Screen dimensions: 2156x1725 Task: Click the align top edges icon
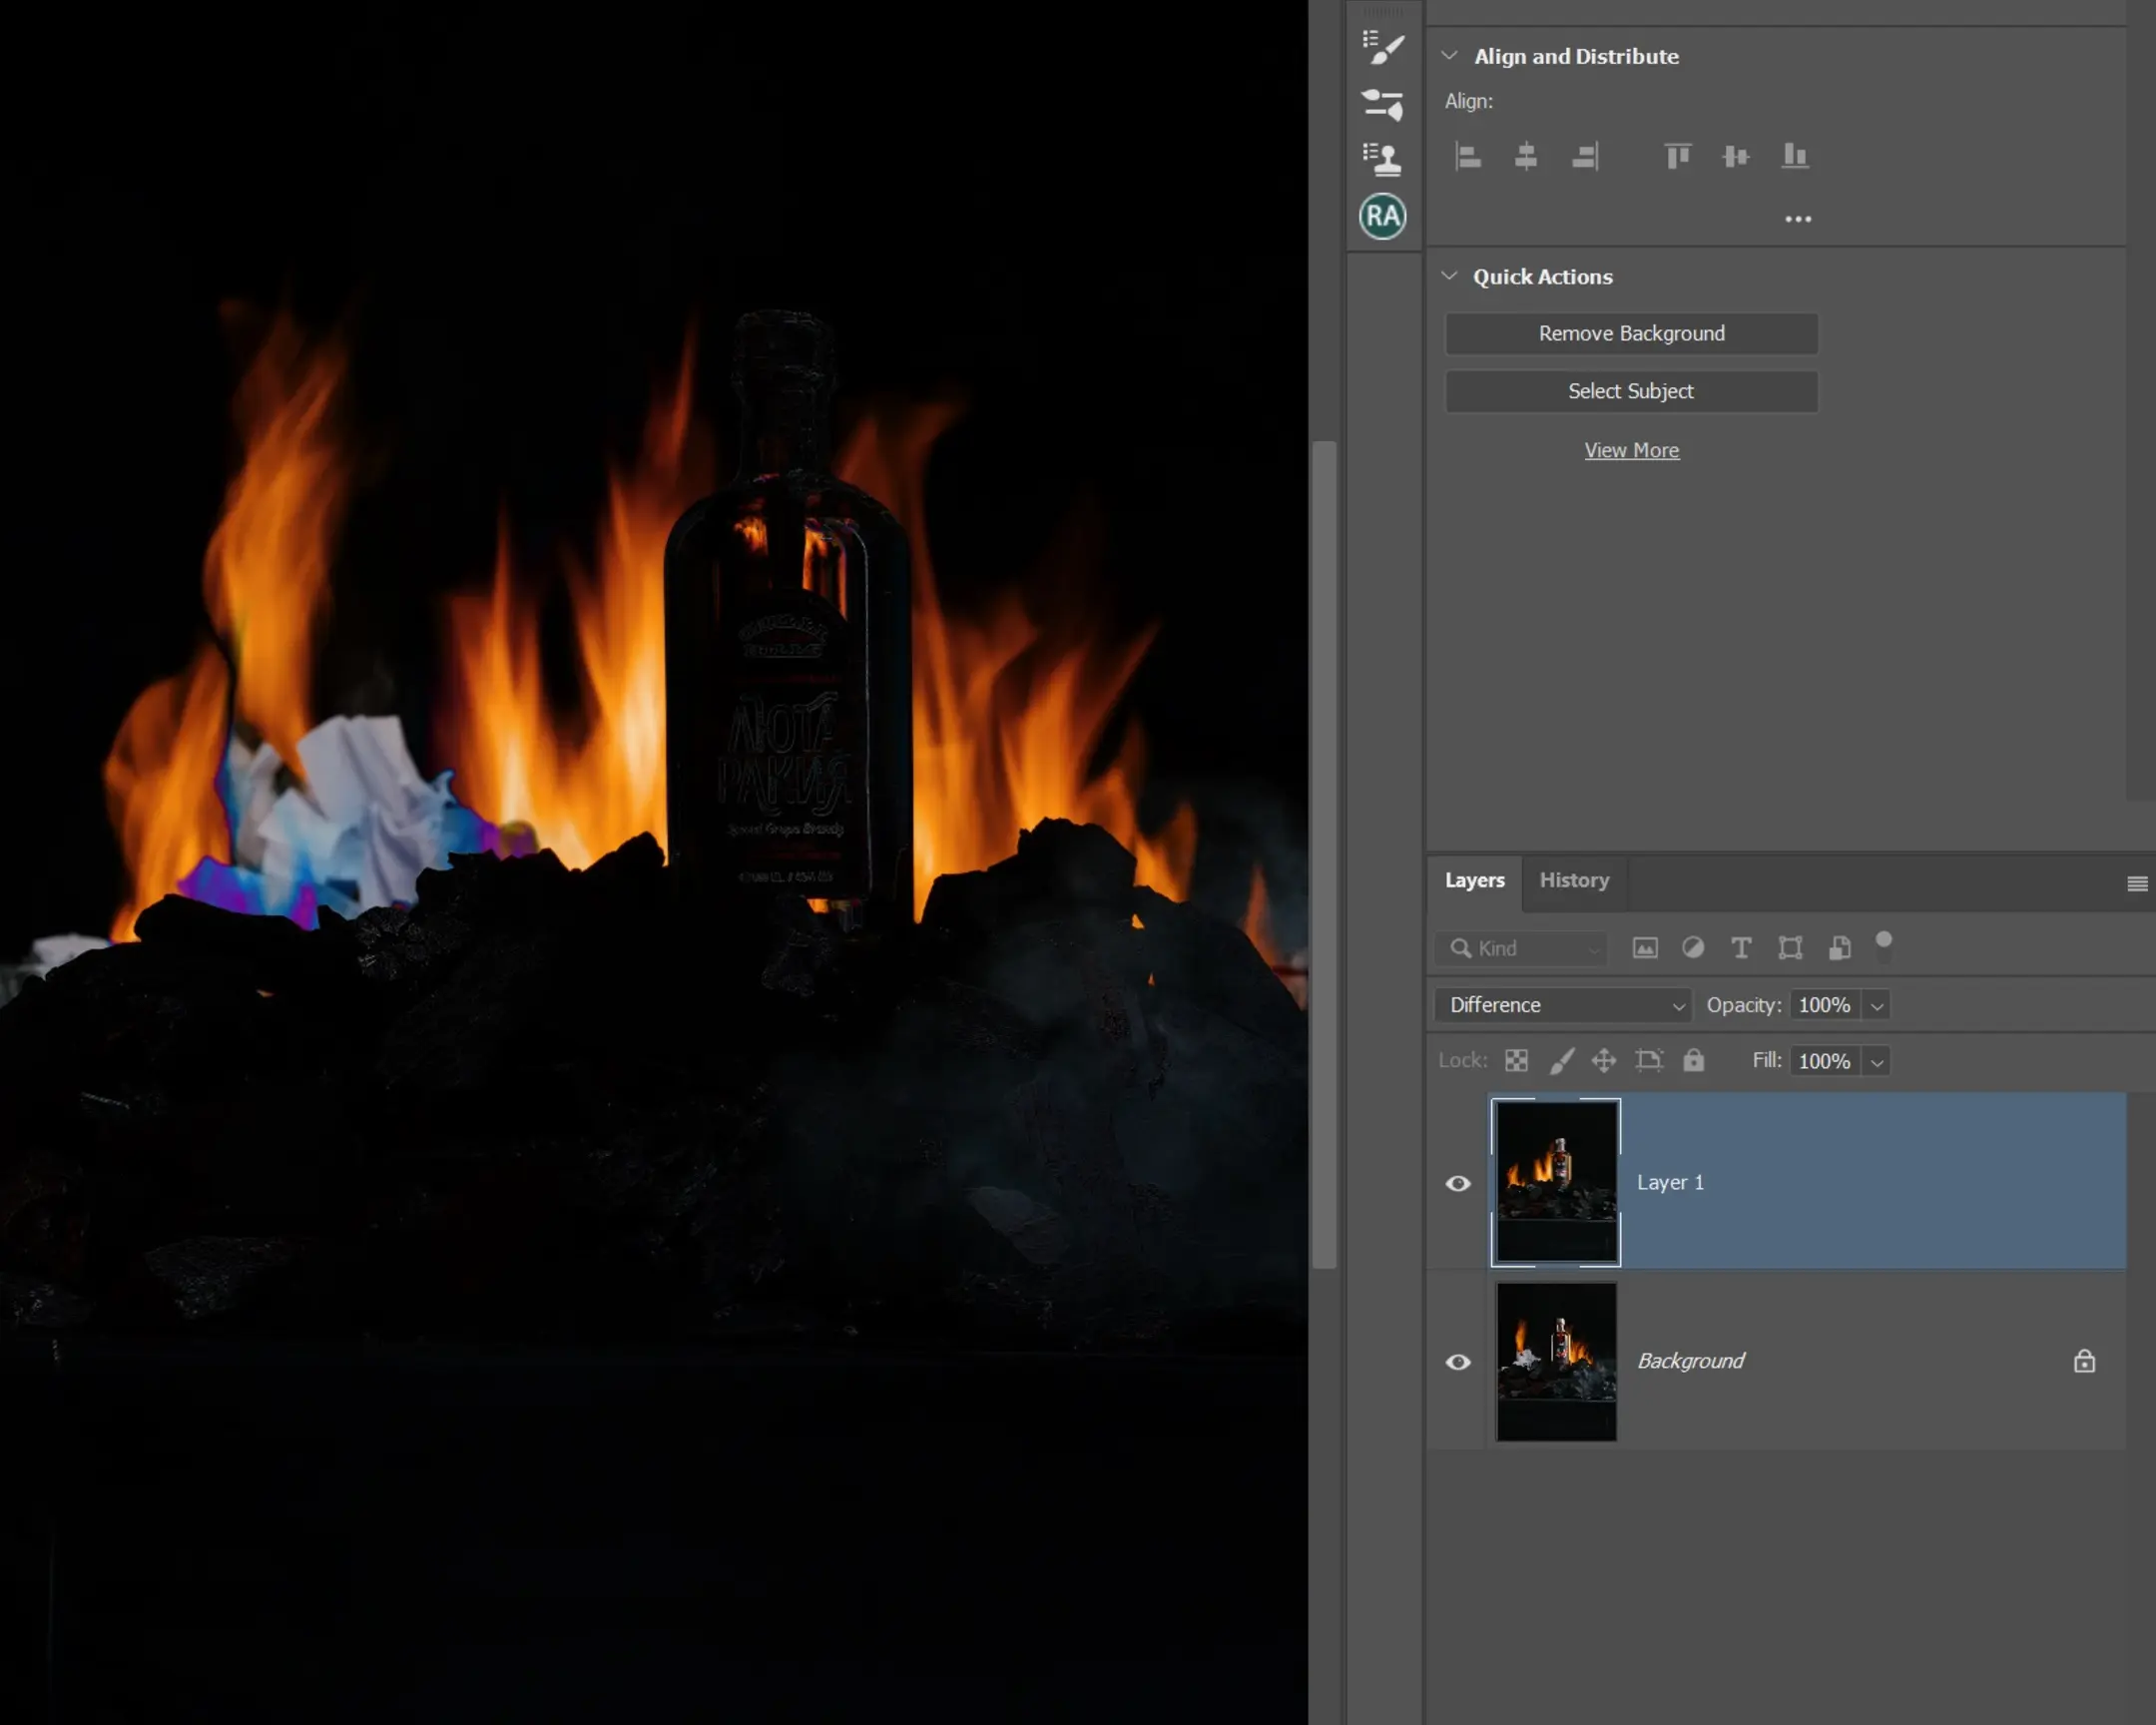pos(1678,156)
